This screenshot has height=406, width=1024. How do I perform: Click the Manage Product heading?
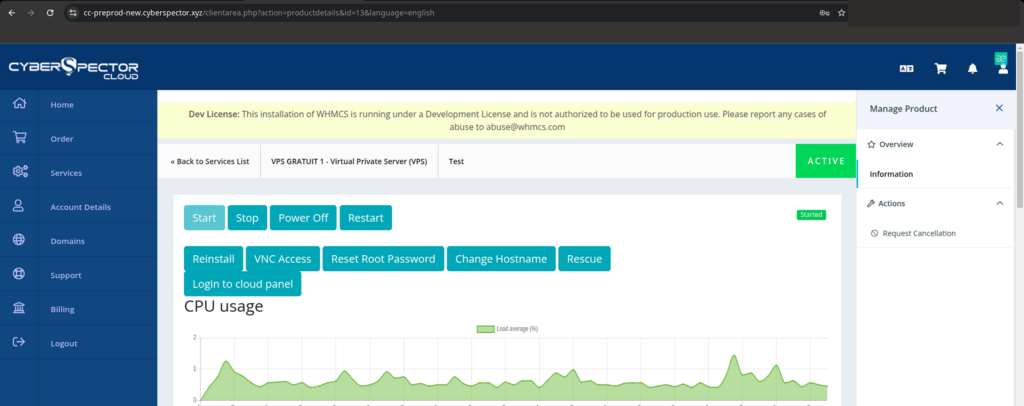[x=903, y=108]
